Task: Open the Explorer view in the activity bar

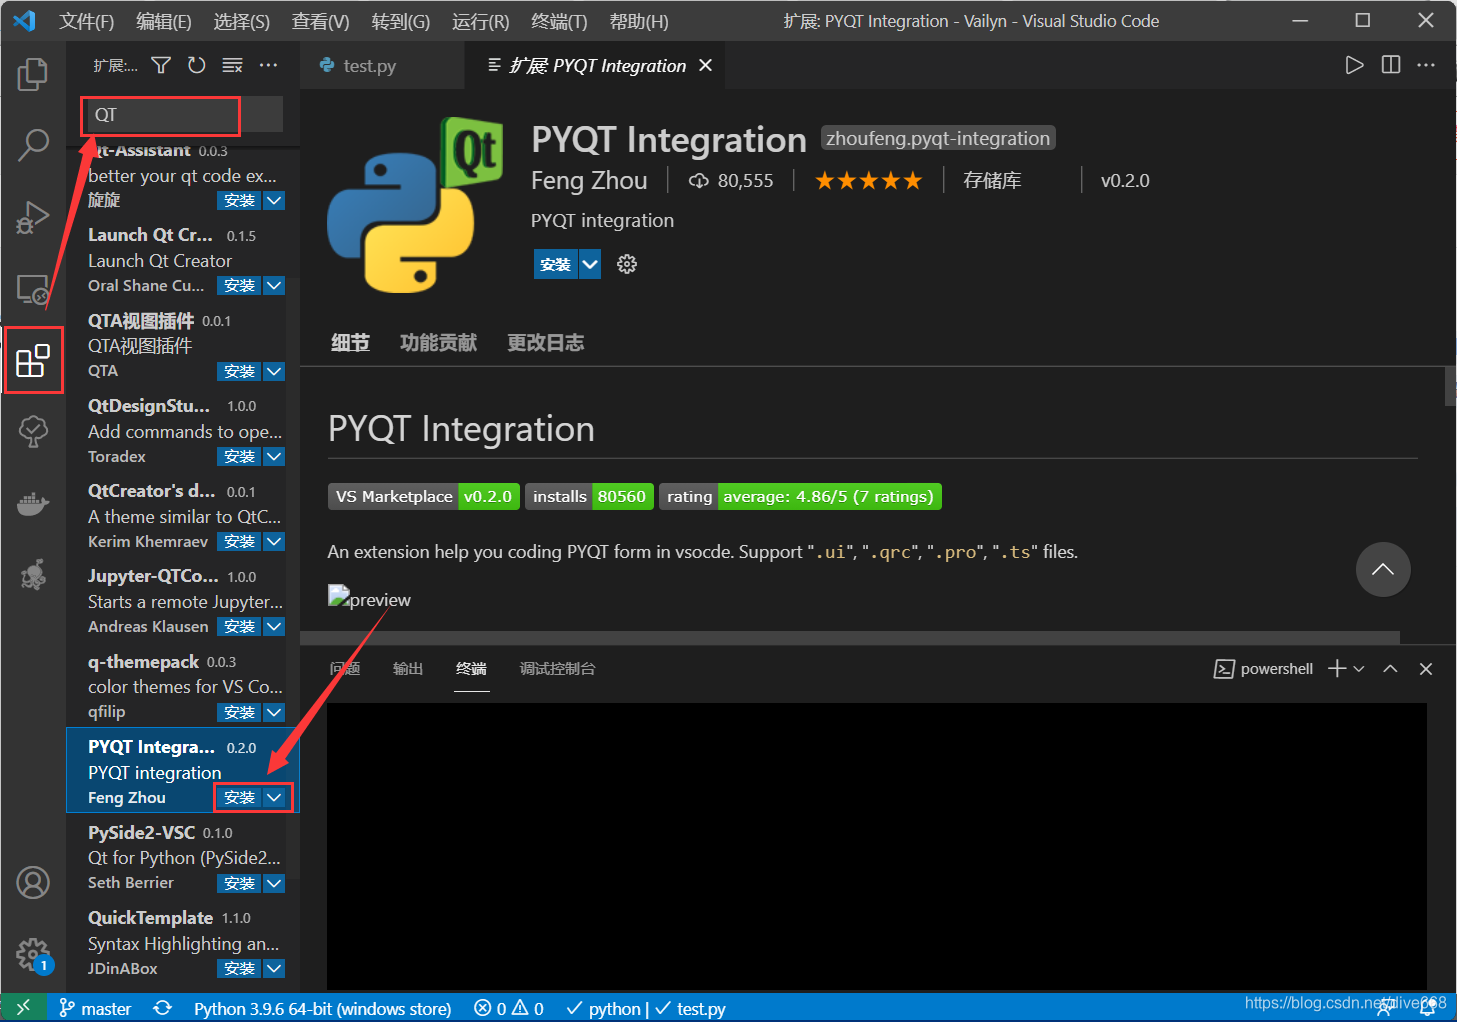Action: point(33,73)
